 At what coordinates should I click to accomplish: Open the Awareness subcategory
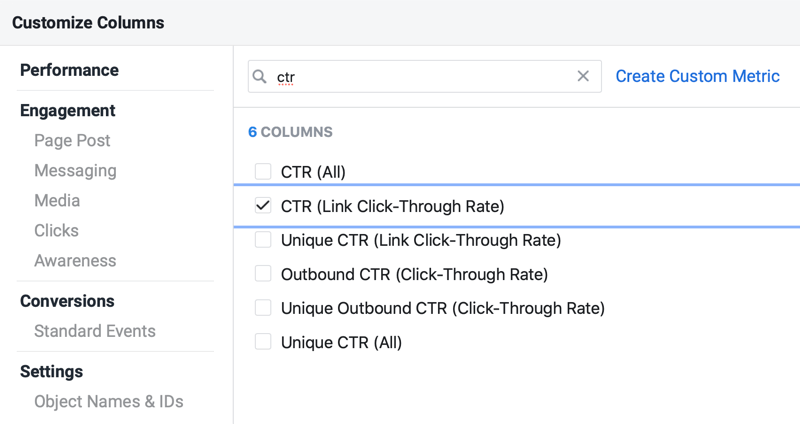click(x=75, y=261)
